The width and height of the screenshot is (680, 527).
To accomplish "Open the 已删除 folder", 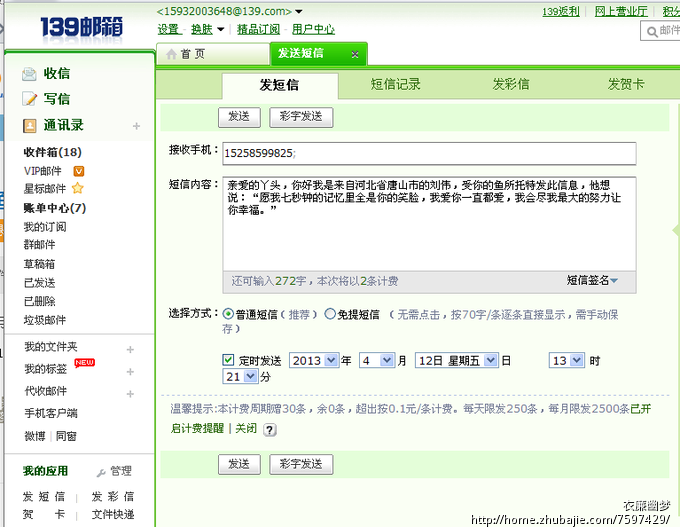I will (x=39, y=301).
